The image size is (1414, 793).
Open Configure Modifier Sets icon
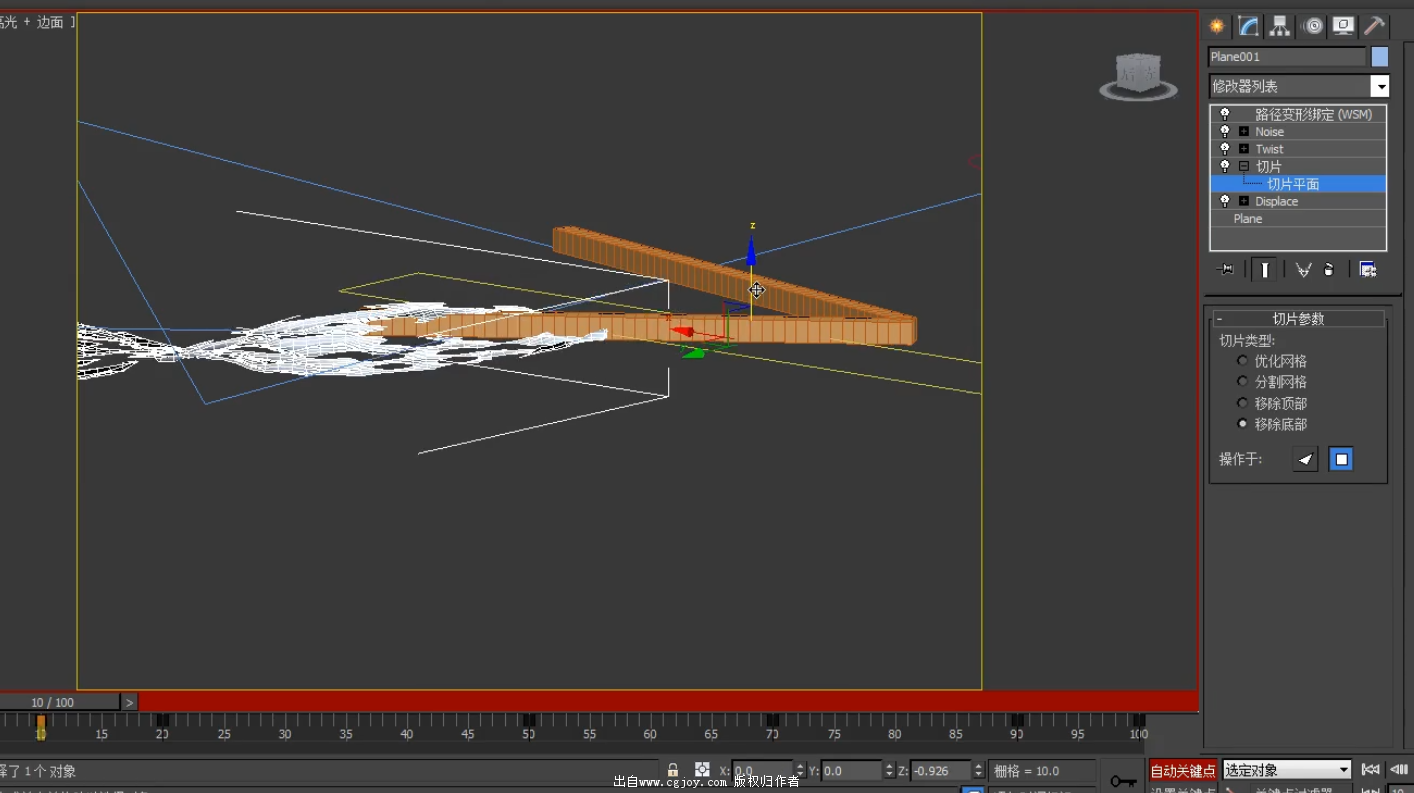(1368, 269)
